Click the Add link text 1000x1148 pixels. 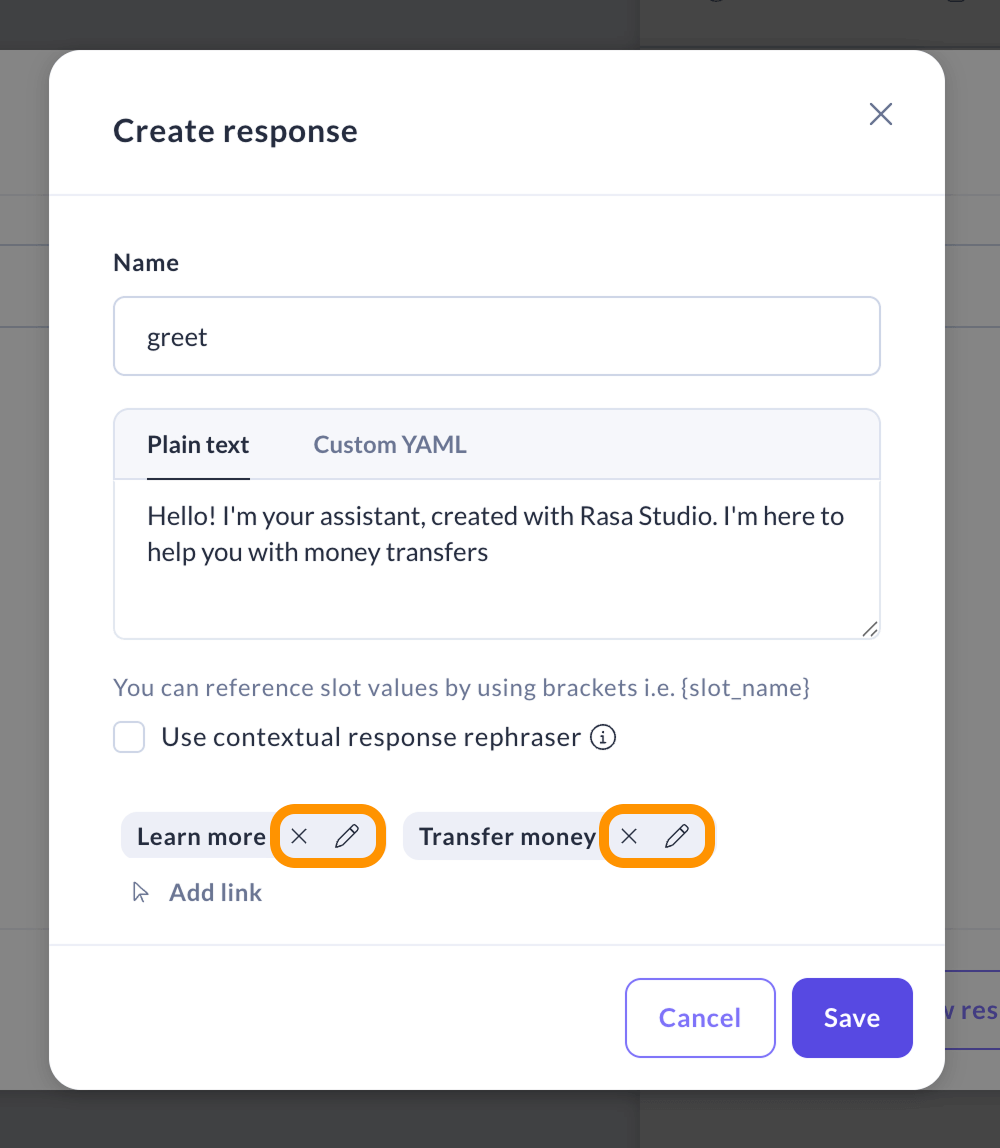click(x=215, y=892)
